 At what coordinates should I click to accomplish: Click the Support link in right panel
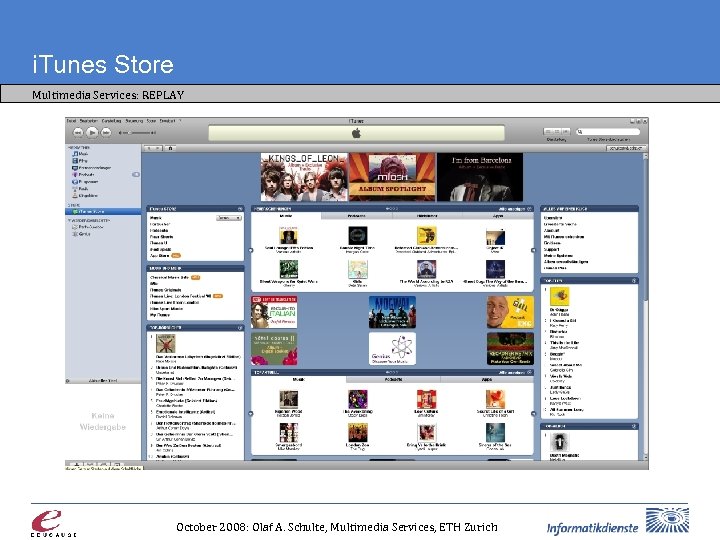tap(551, 249)
